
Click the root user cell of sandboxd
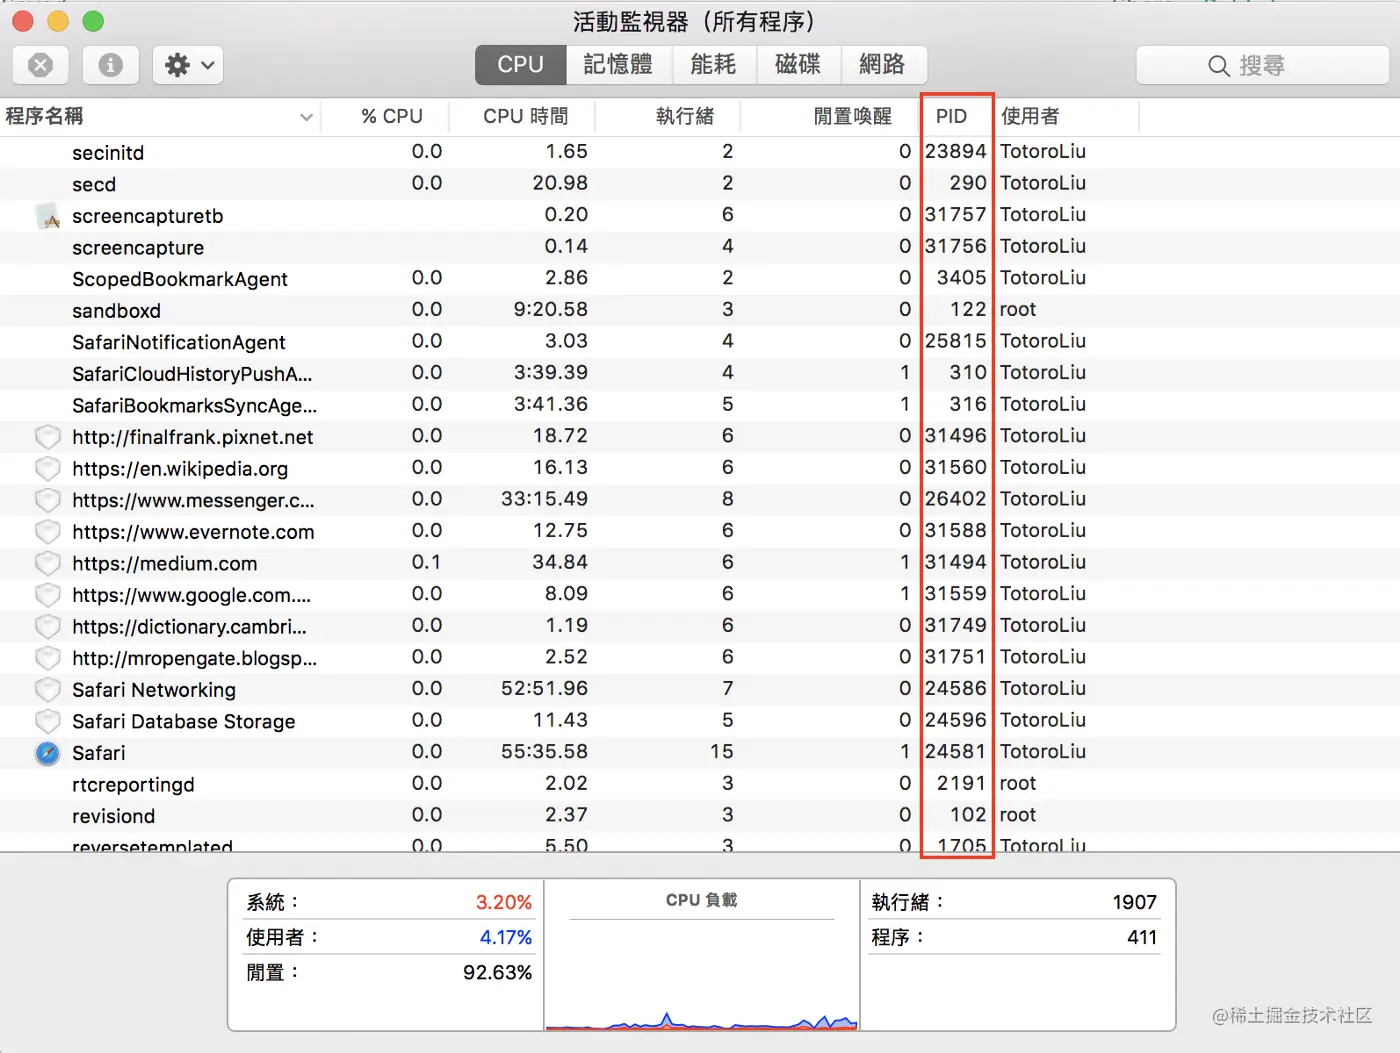(x=1018, y=310)
